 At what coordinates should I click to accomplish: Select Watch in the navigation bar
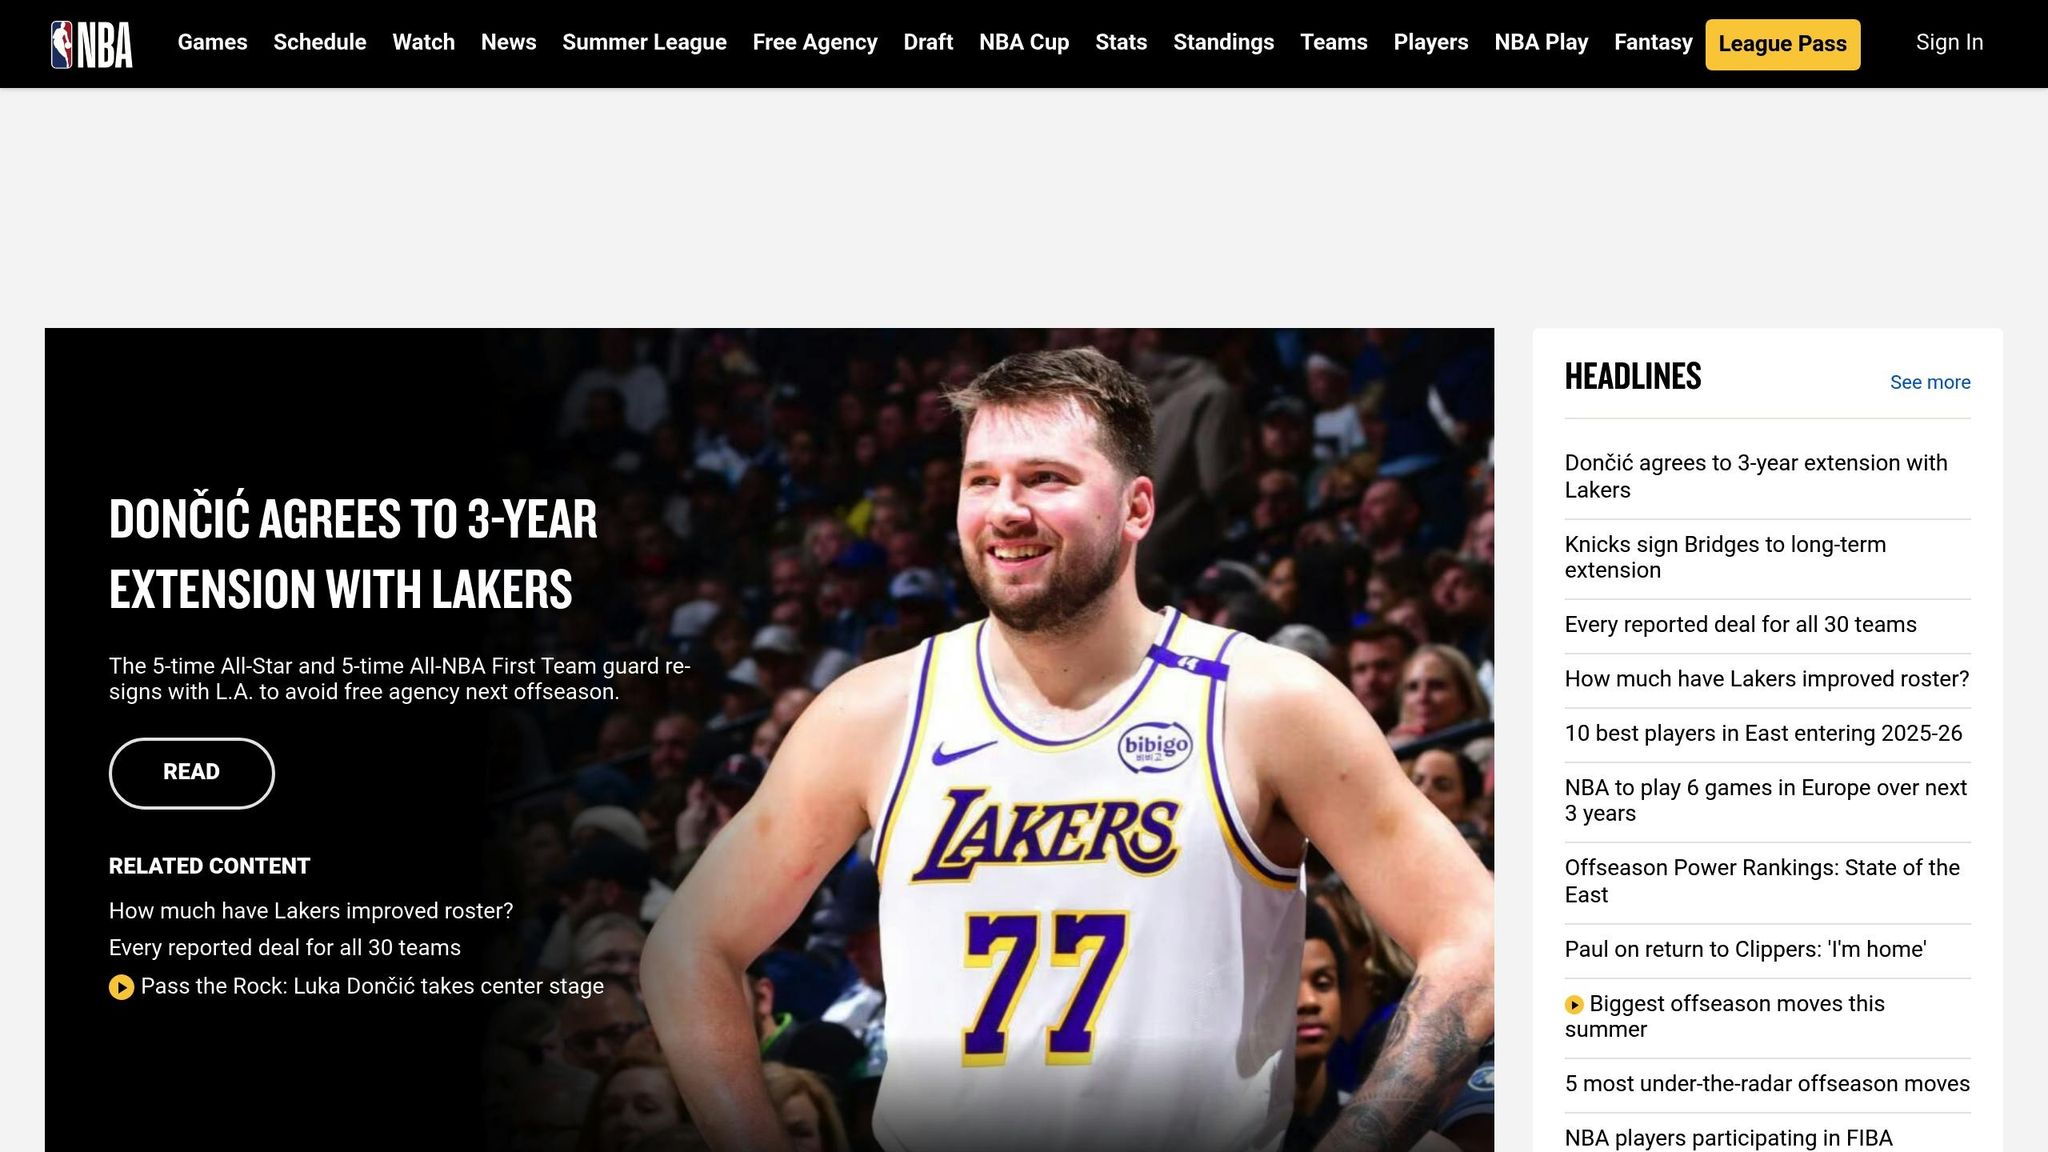tap(423, 43)
